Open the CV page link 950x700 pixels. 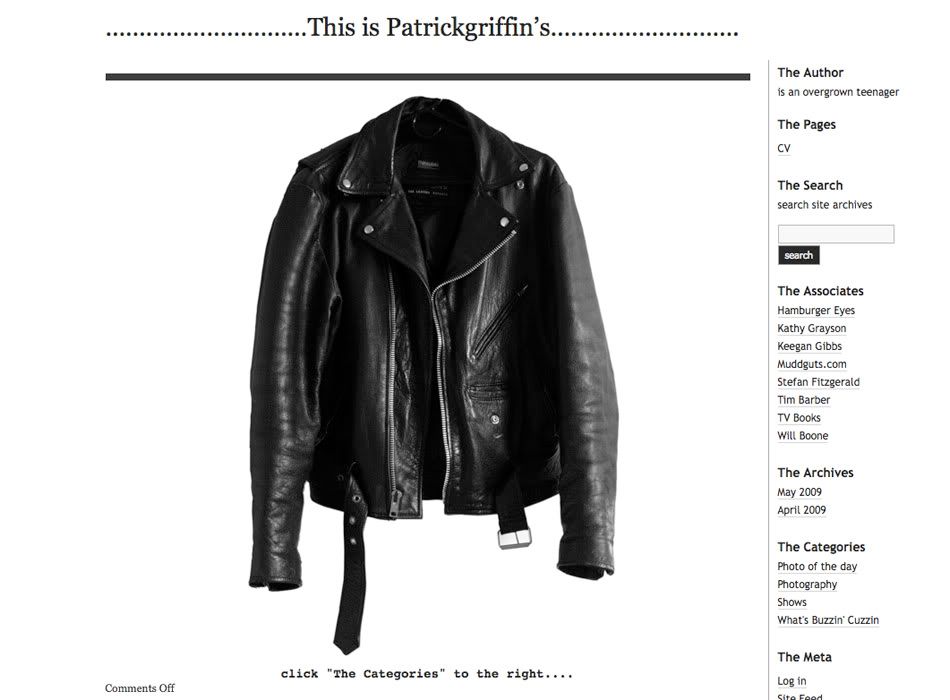coord(783,148)
